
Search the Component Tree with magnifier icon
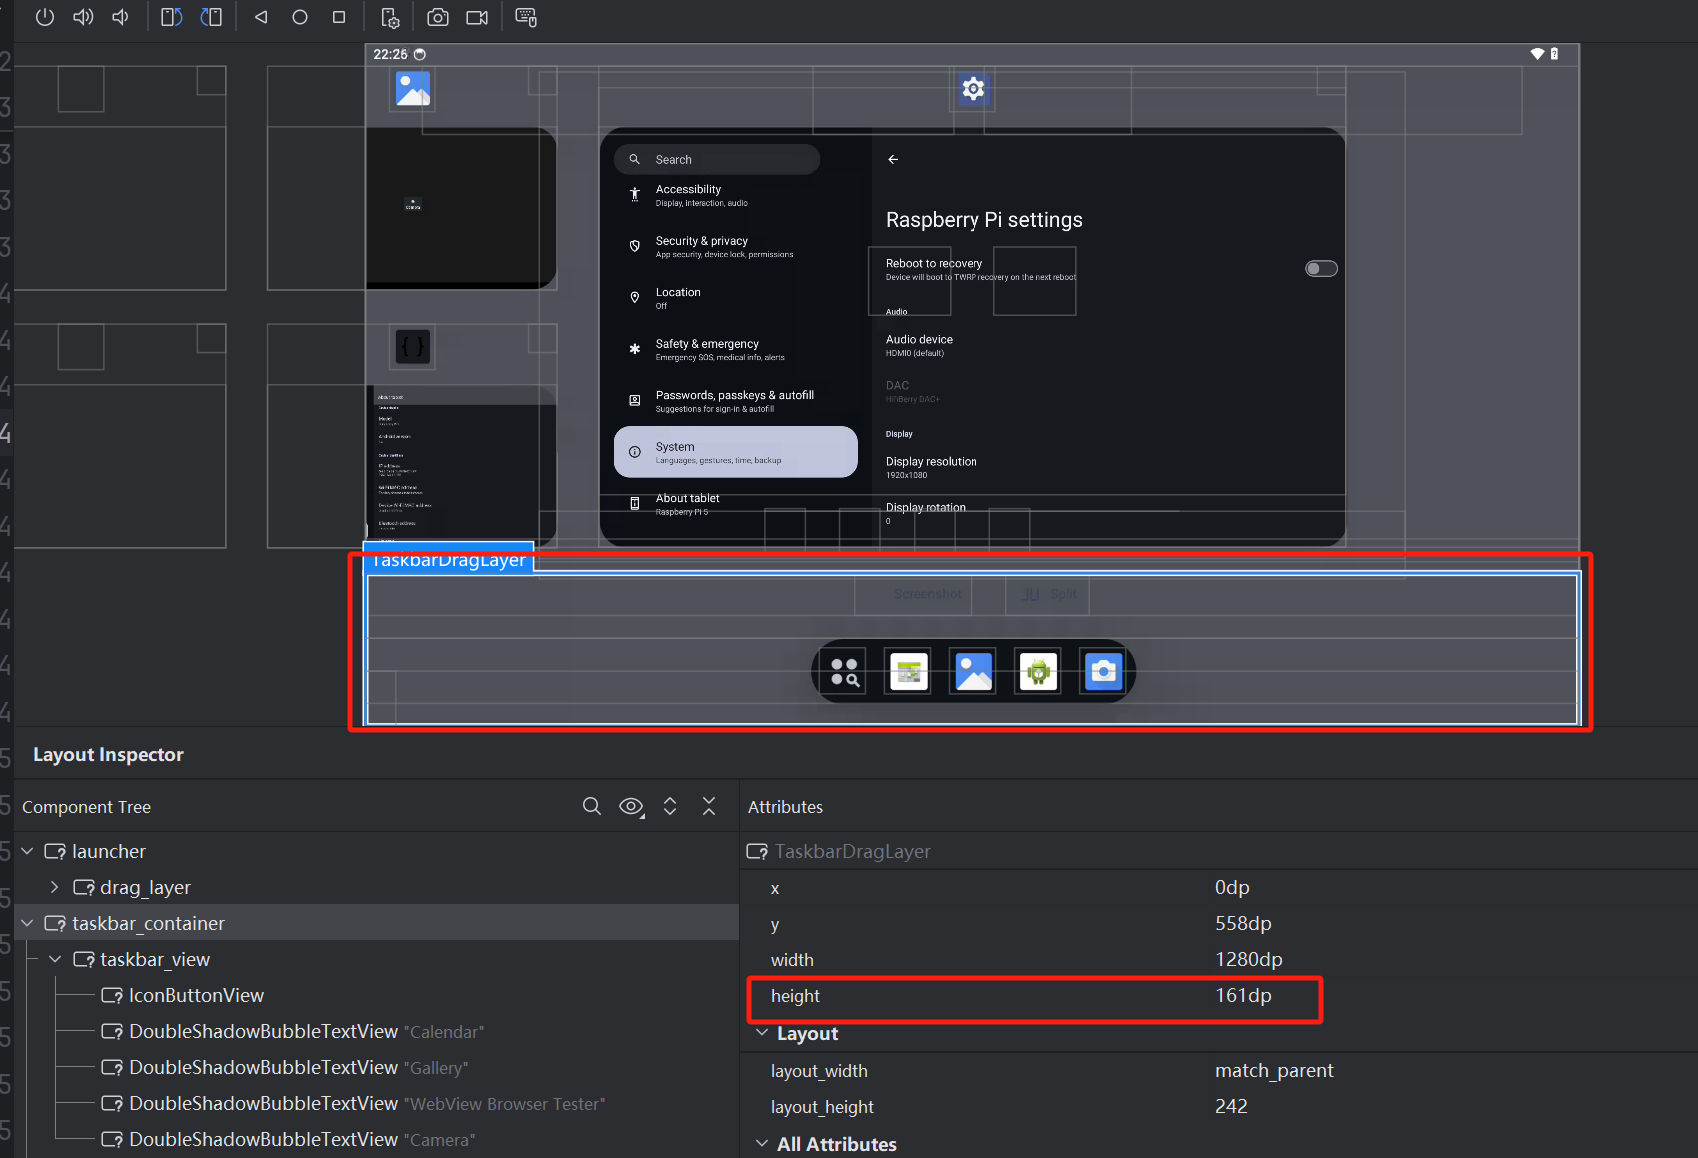(x=592, y=806)
